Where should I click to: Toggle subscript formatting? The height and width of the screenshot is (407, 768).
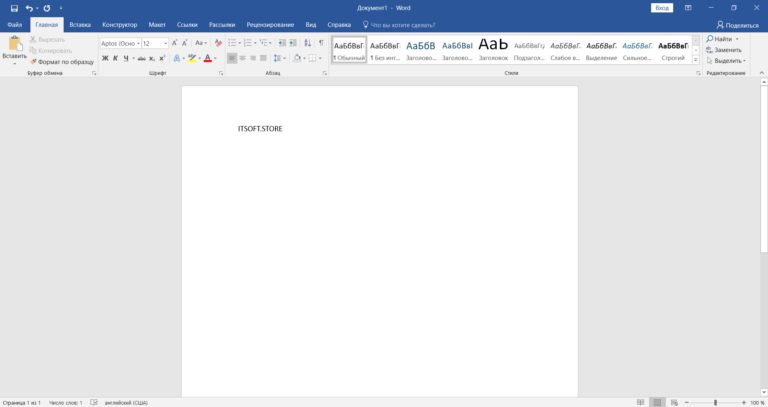click(x=152, y=58)
